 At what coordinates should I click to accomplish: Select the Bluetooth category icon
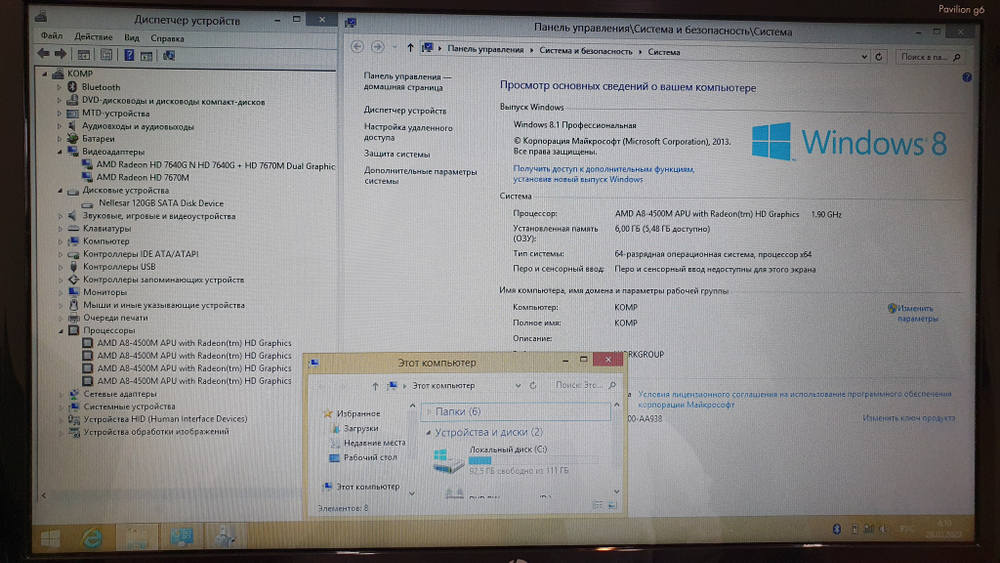point(72,87)
